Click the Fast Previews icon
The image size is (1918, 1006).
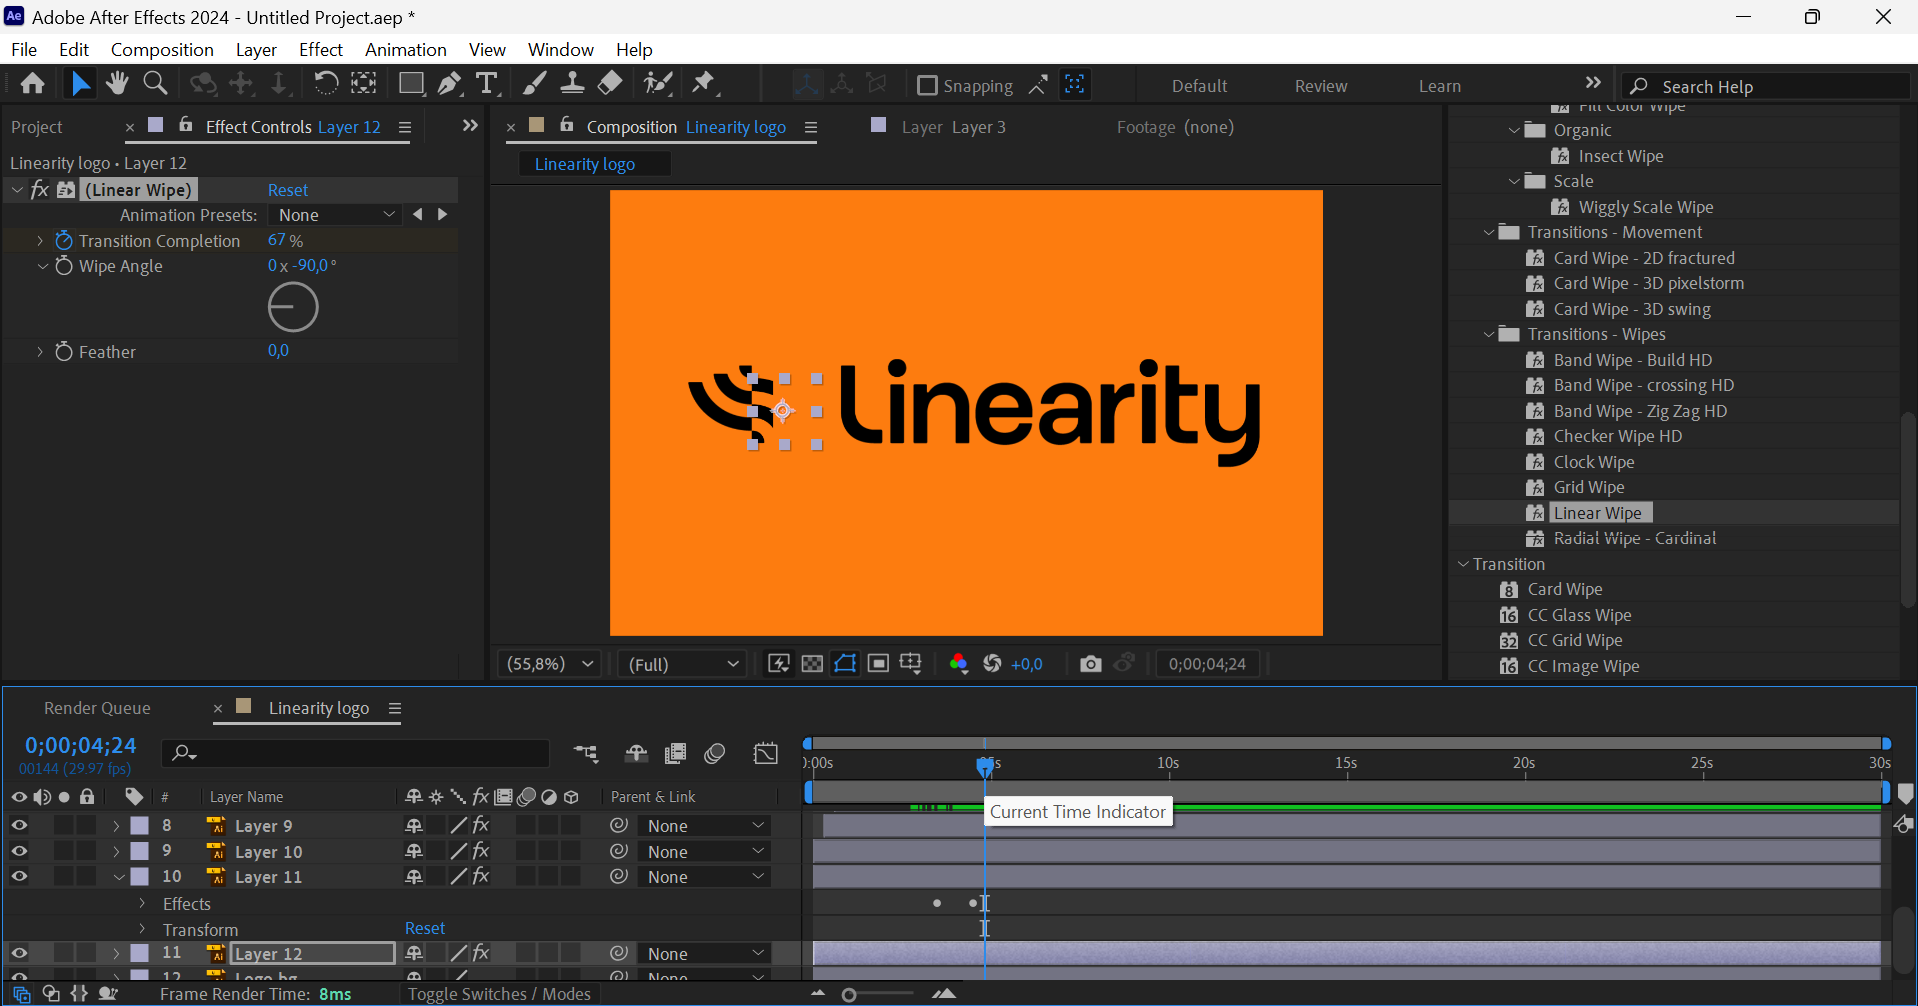tap(779, 664)
